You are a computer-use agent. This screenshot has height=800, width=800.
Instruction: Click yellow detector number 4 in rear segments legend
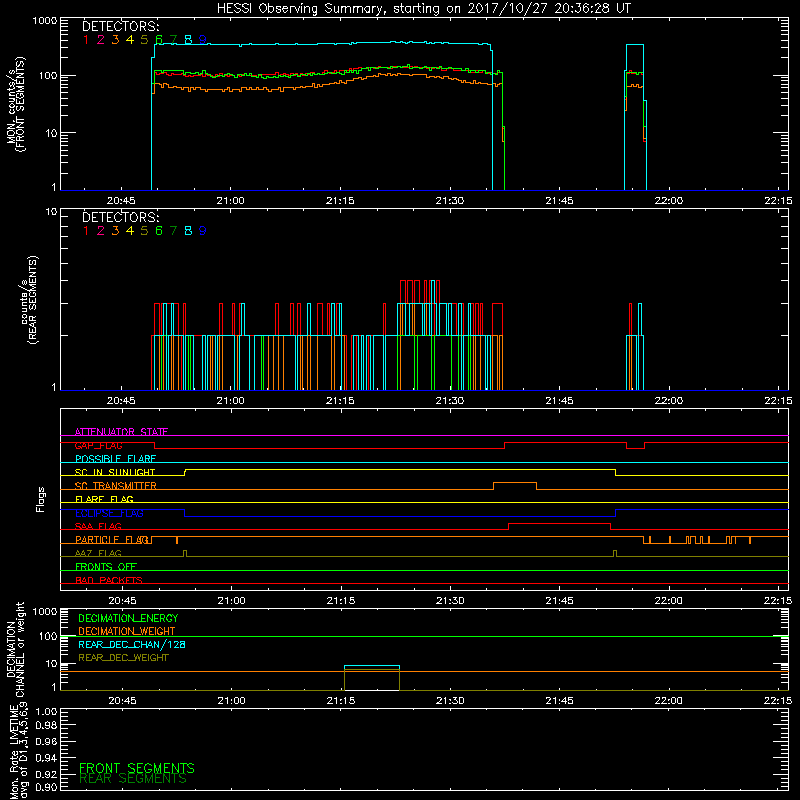tap(130, 231)
